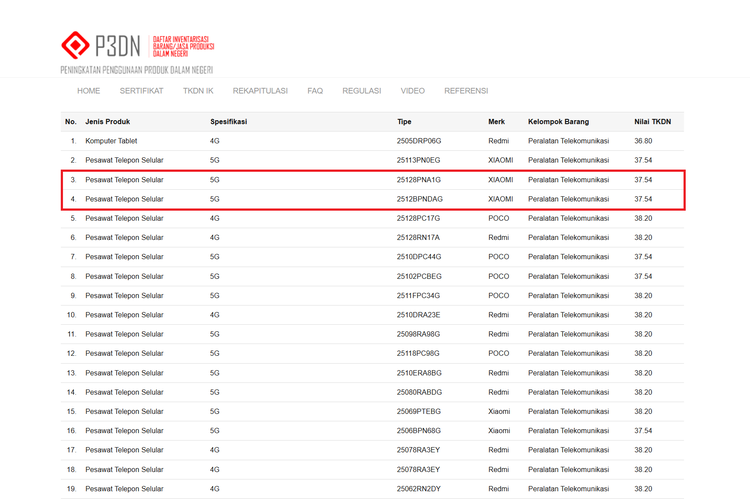Click type 2512BPNDAG in row 4
750x500 pixels.
[419, 199]
